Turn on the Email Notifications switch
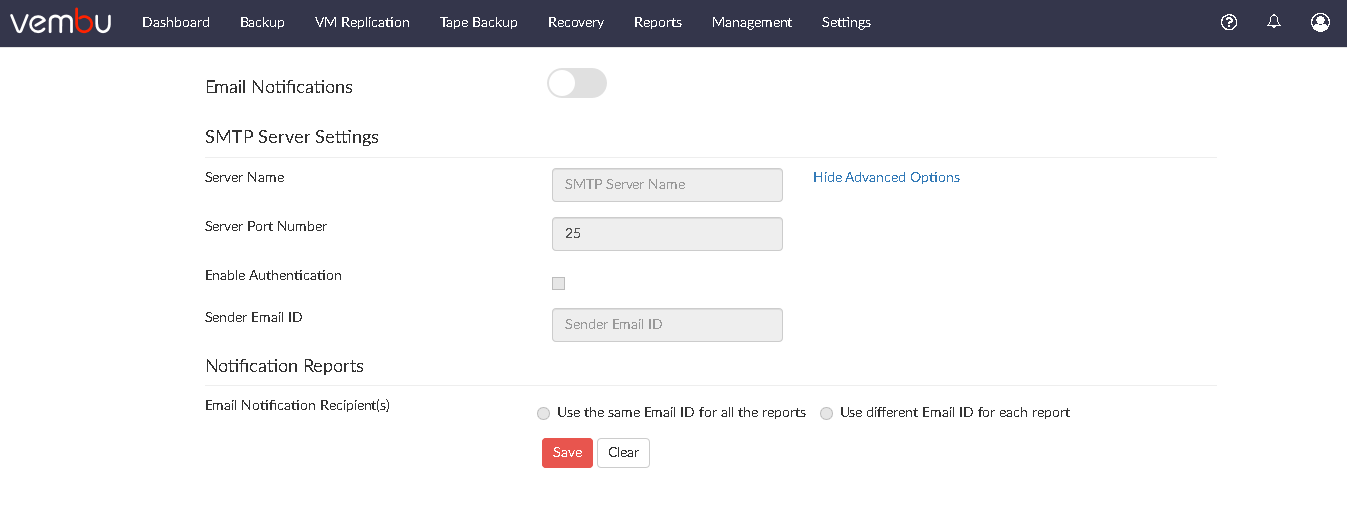This screenshot has width=1347, height=509. [x=577, y=83]
